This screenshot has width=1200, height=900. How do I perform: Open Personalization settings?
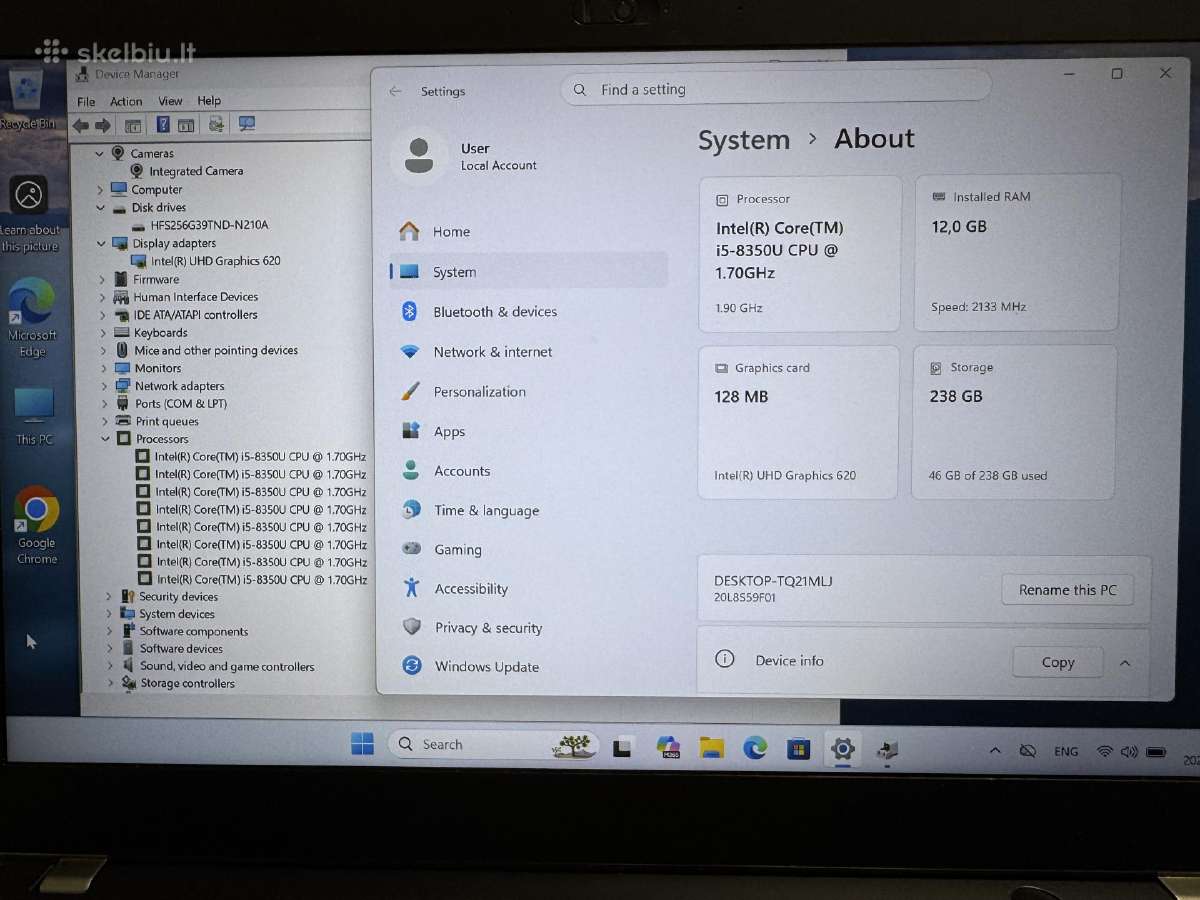tap(463, 391)
